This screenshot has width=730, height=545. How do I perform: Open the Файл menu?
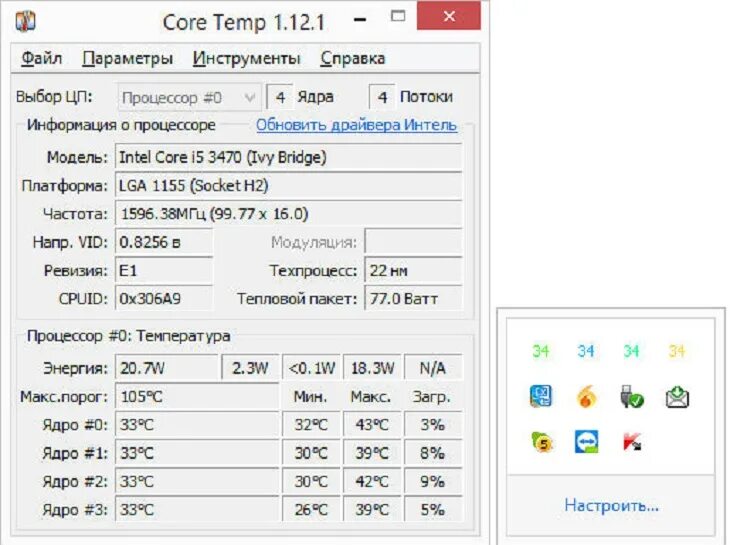point(41,59)
